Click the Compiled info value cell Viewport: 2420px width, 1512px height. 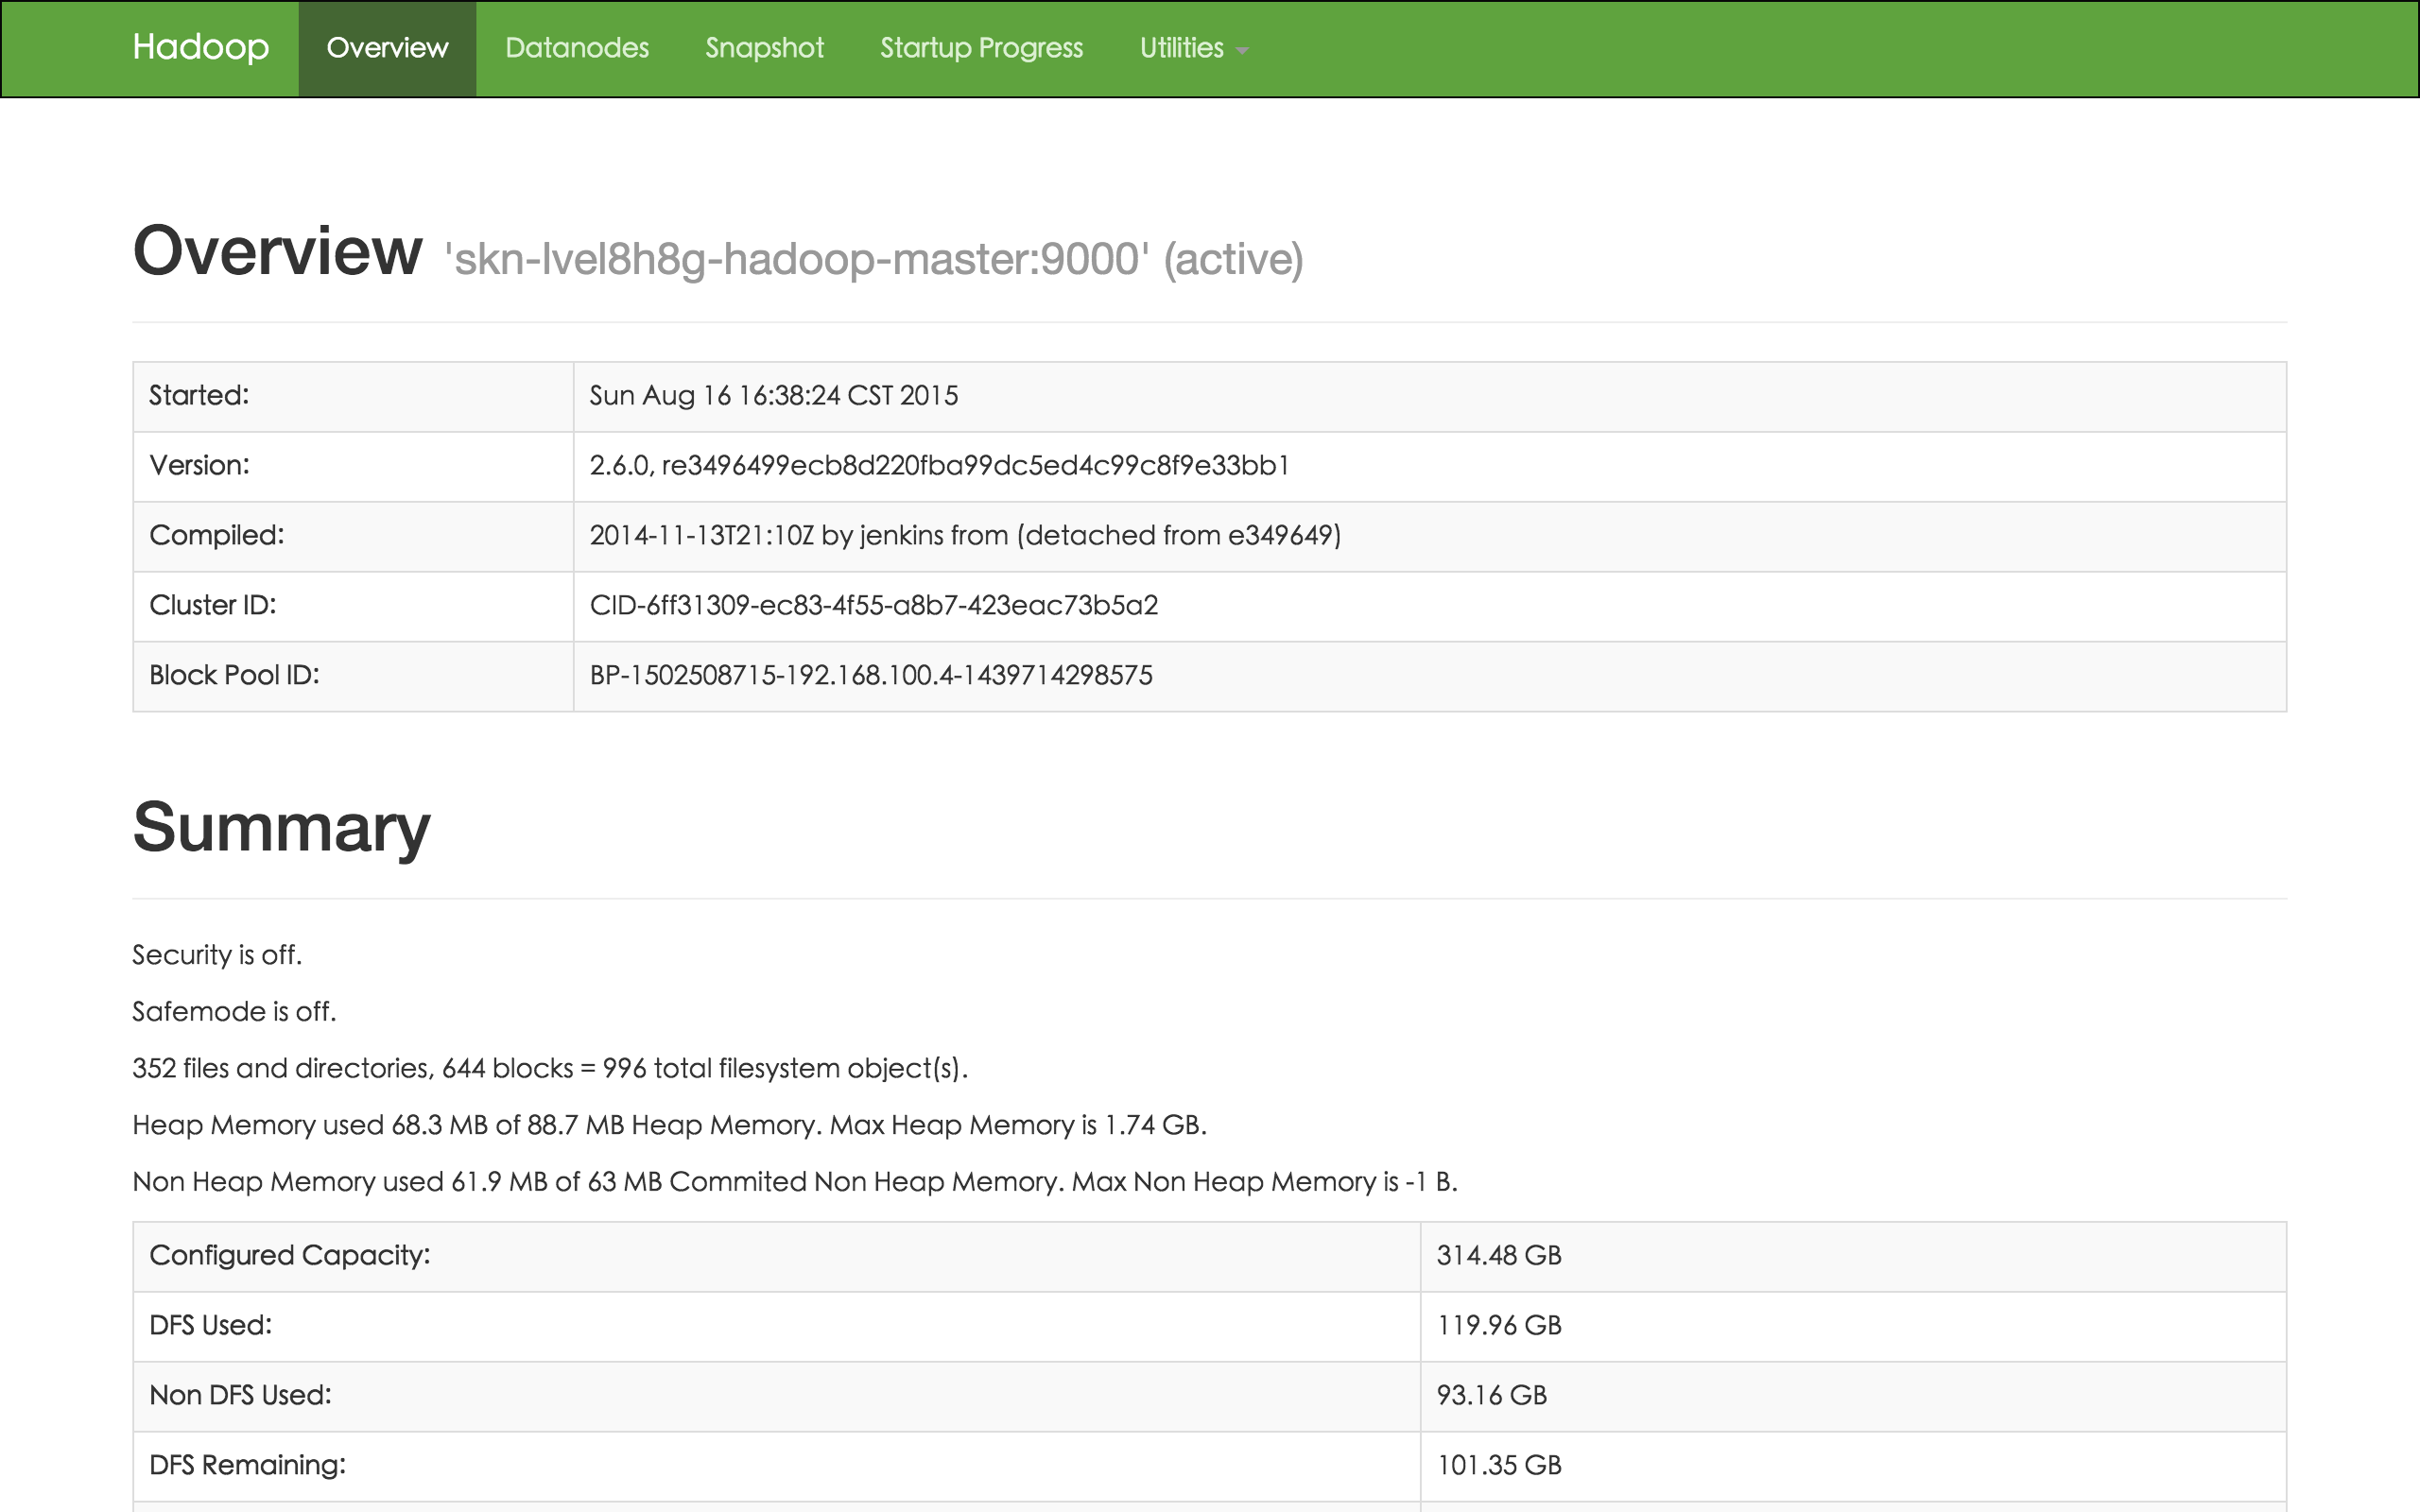tap(965, 536)
